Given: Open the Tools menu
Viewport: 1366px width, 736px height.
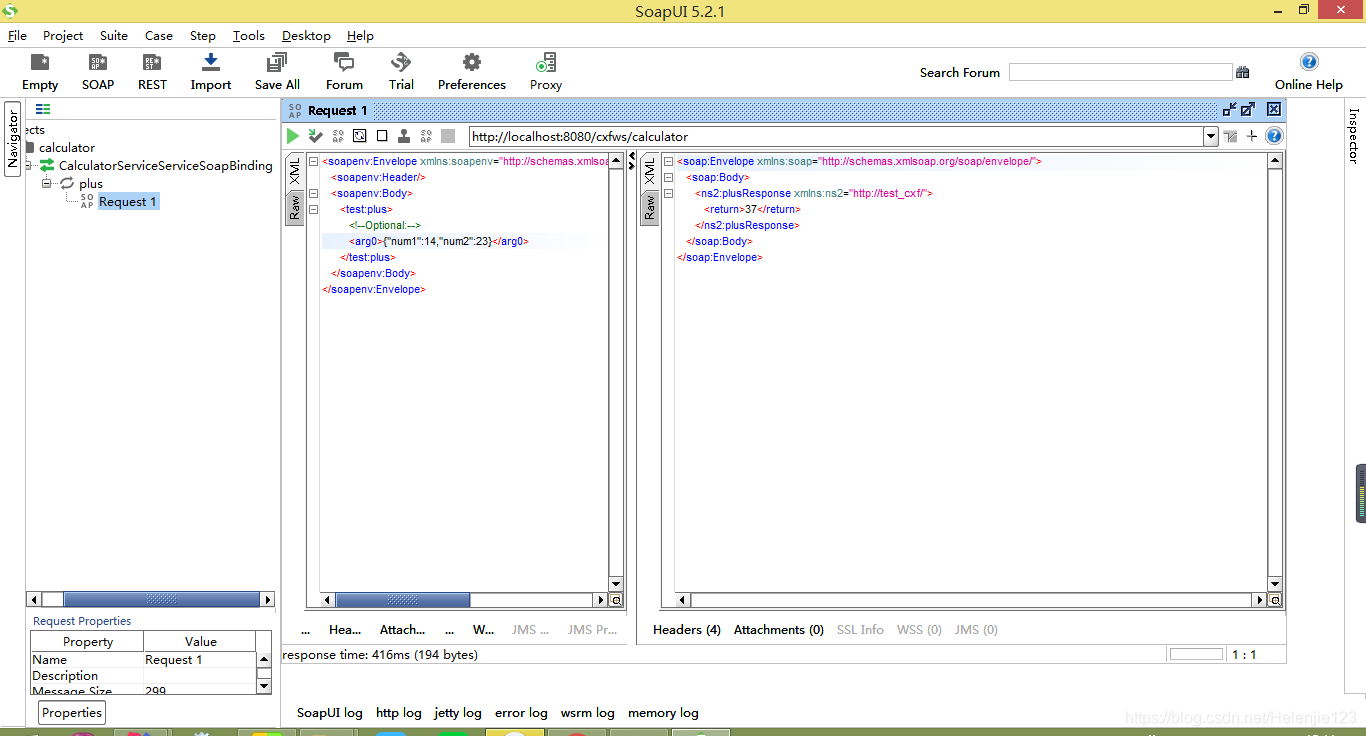Looking at the screenshot, I should tap(249, 36).
